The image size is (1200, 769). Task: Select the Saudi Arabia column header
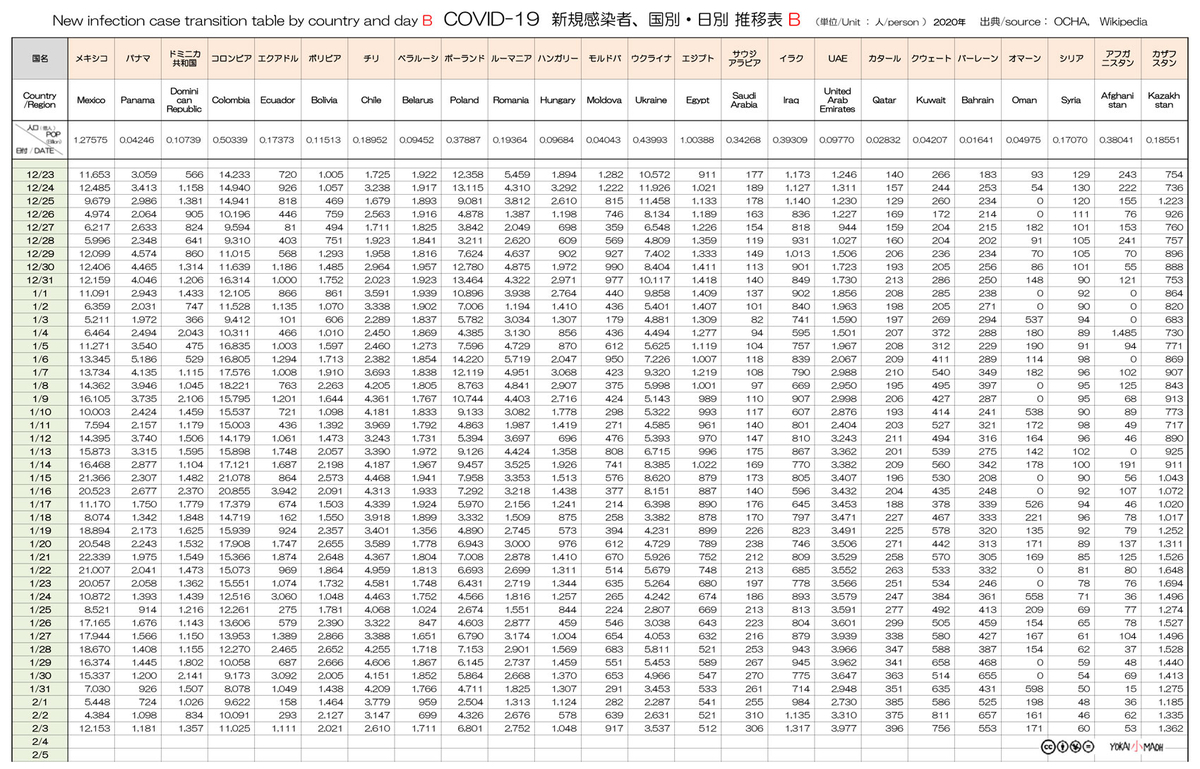(x=744, y=100)
